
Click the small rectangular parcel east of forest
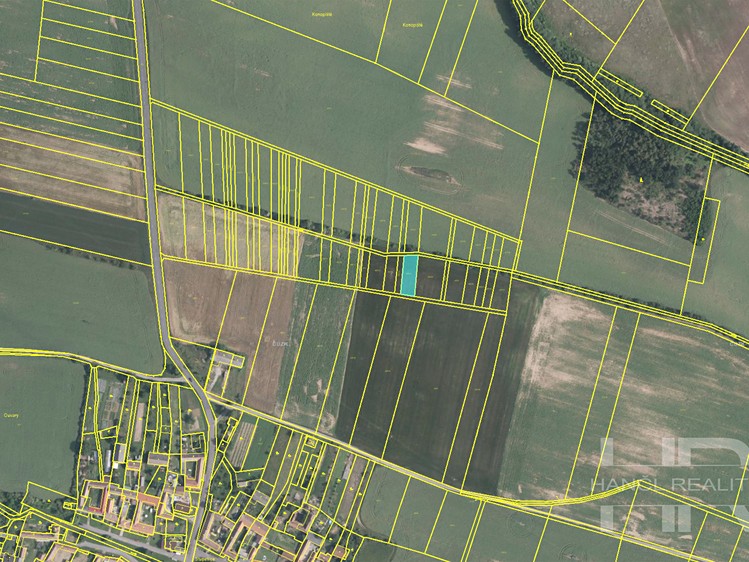[706, 240]
